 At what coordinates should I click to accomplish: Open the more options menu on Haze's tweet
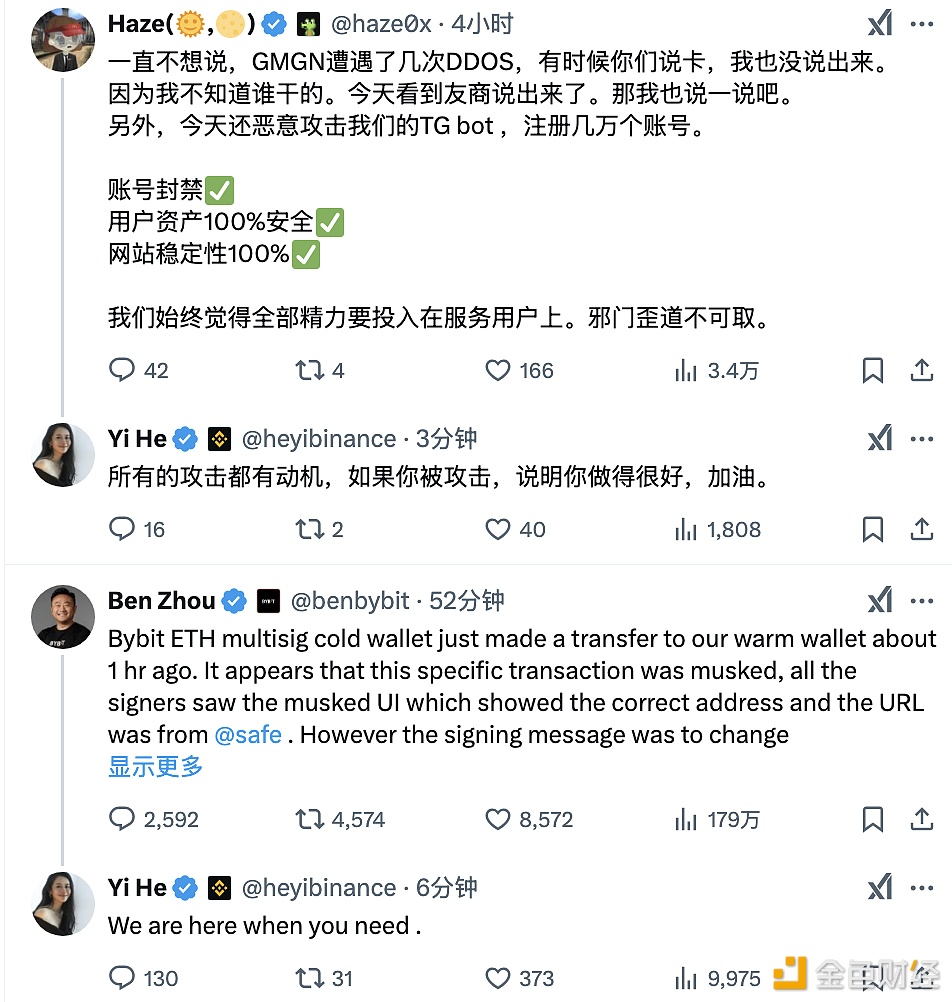pyautogui.click(x=921, y=22)
